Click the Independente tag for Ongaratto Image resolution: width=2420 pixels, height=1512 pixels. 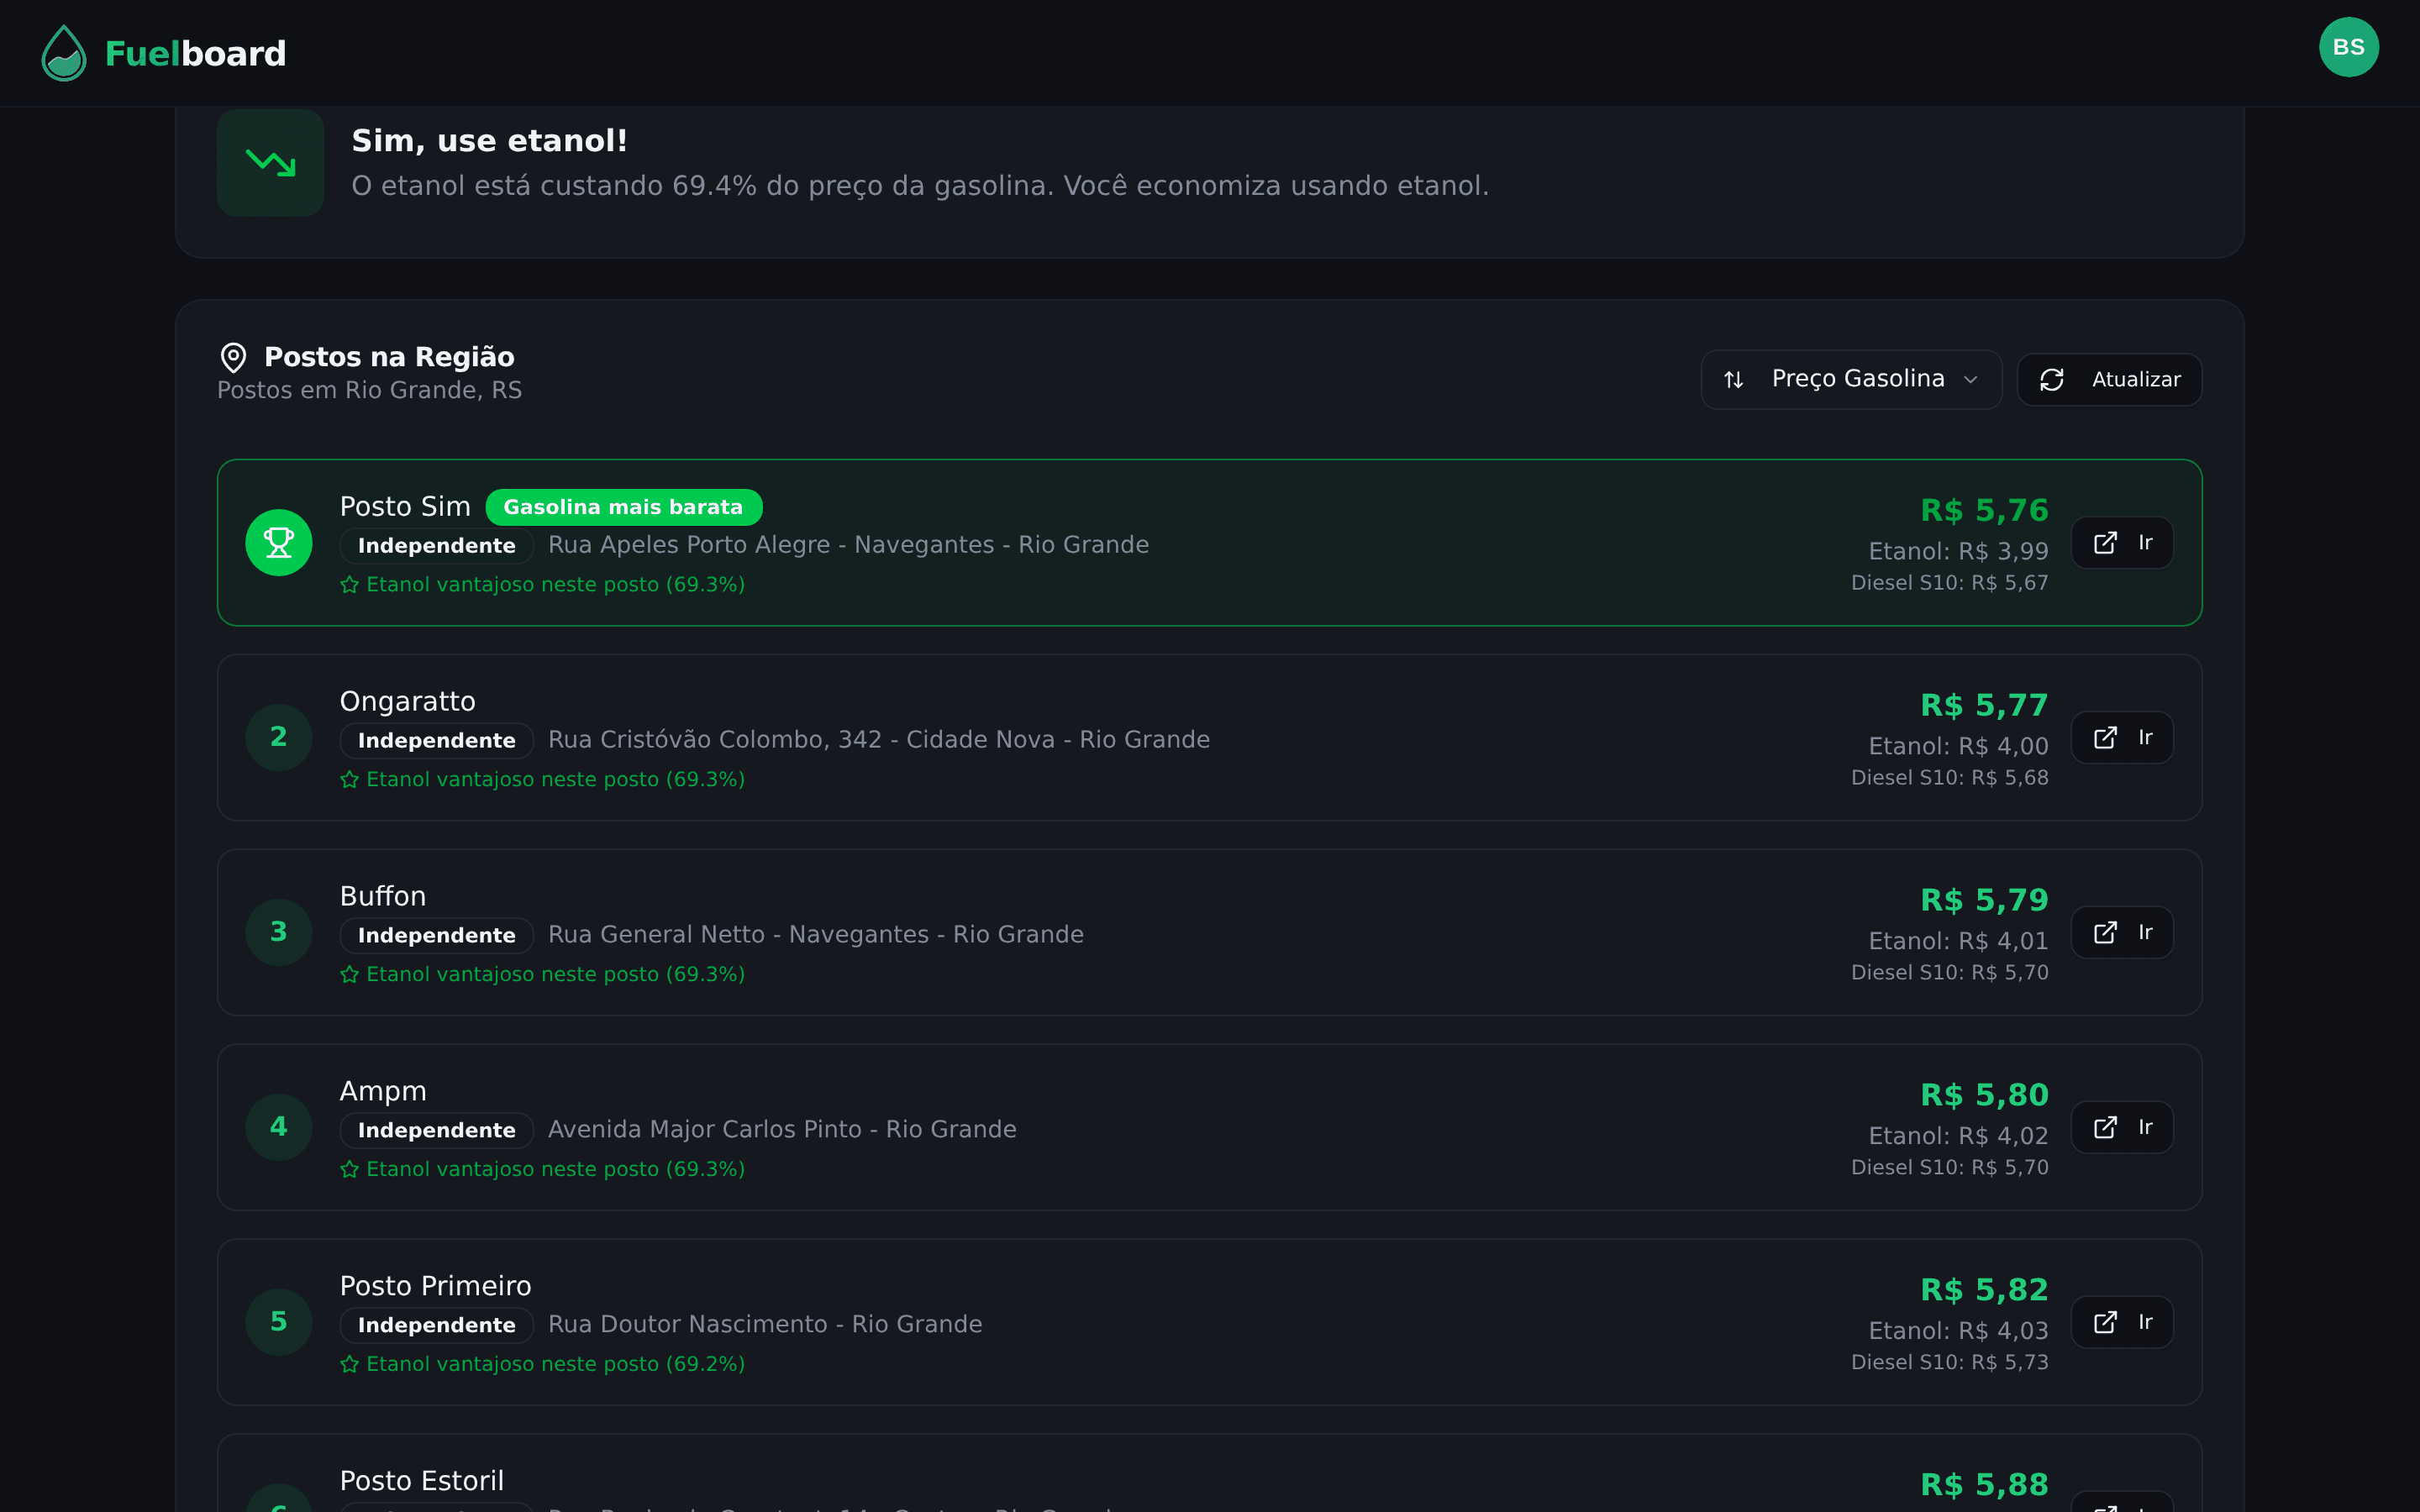(x=436, y=740)
